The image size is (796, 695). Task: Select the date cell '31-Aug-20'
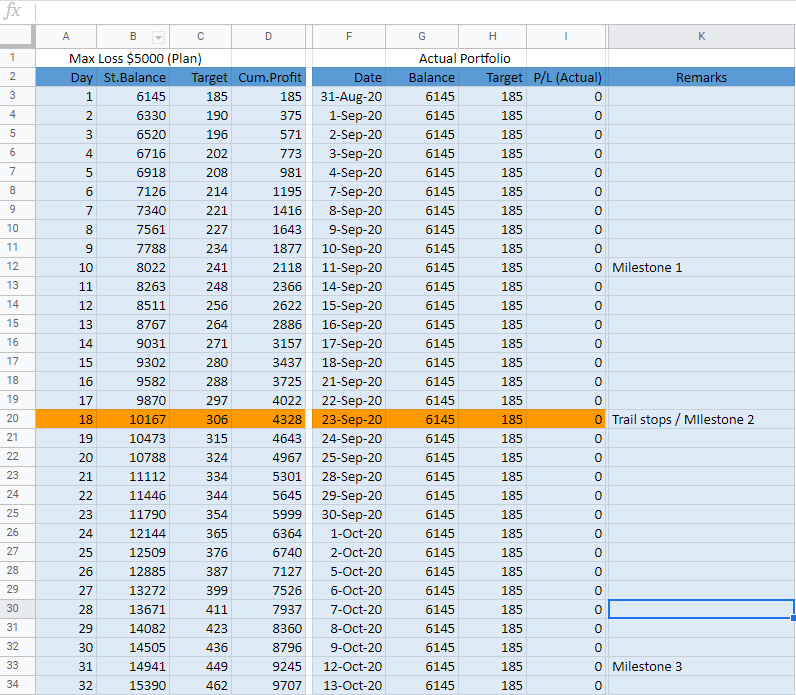(349, 96)
